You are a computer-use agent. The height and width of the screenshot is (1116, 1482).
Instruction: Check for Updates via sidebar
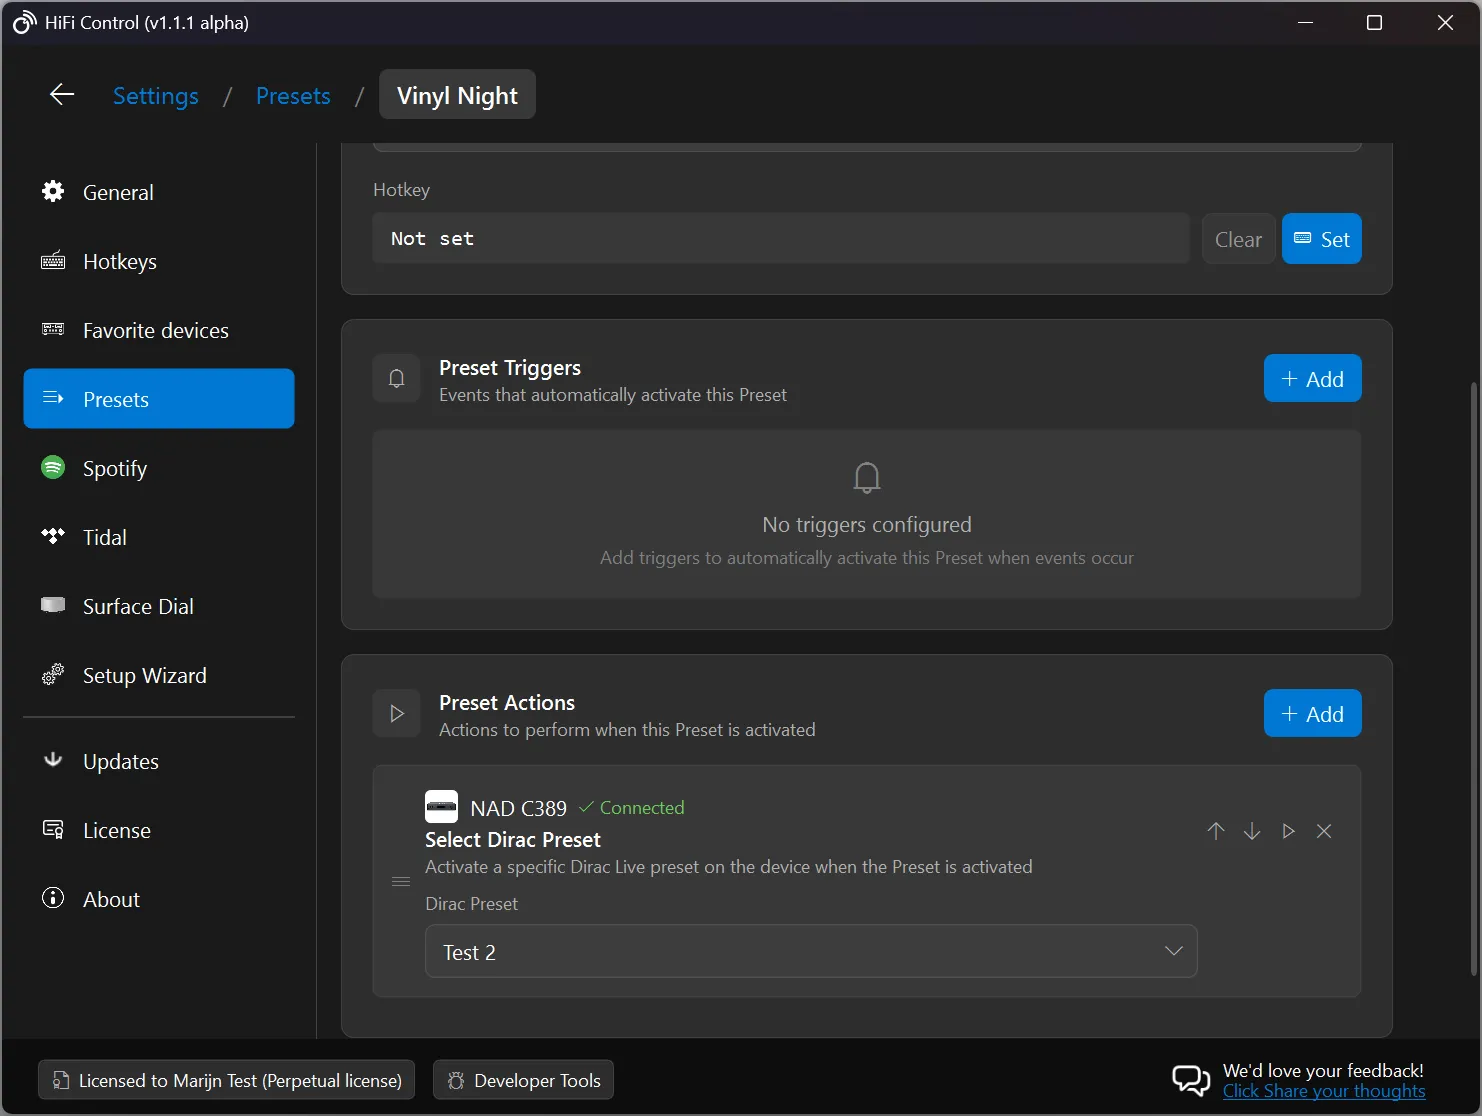pos(120,761)
